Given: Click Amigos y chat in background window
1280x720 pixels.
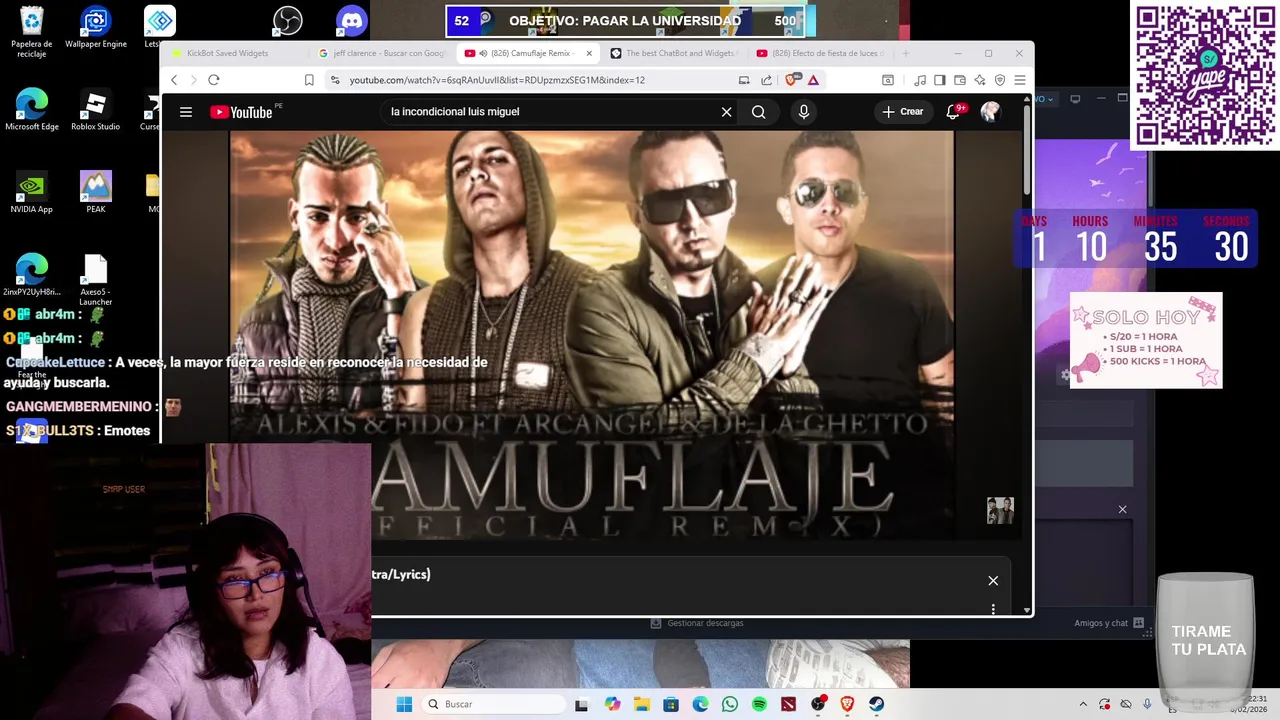Looking at the screenshot, I should coord(1108,623).
